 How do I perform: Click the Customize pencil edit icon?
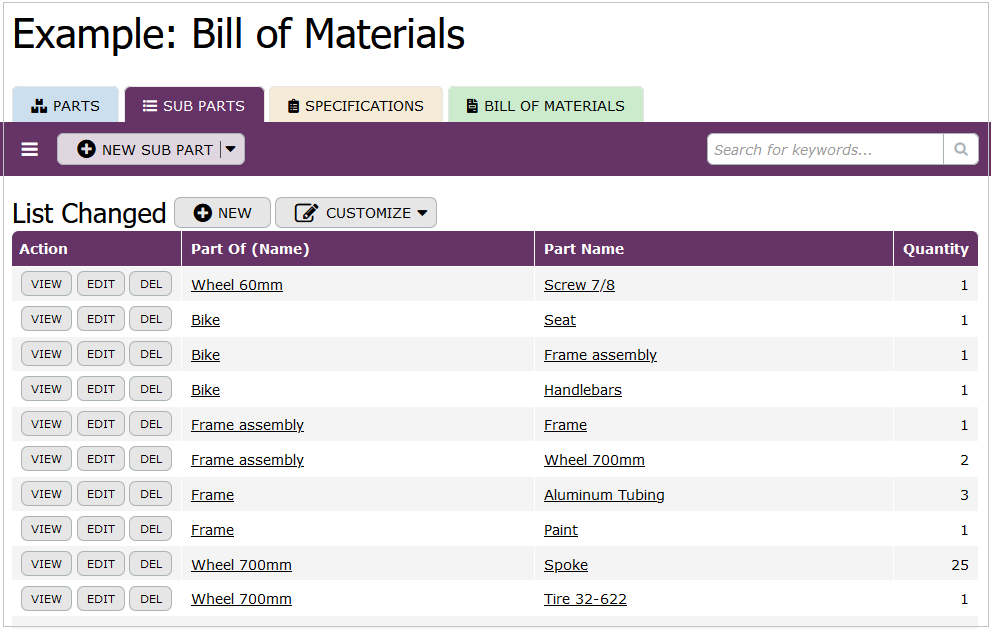point(307,213)
